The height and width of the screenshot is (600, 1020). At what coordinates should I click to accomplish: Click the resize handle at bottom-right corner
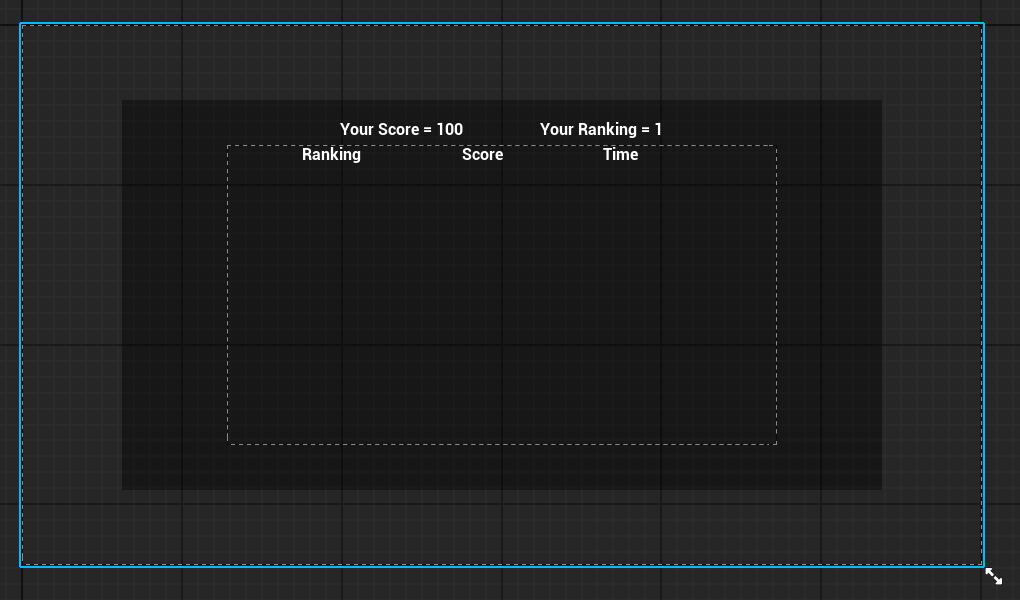[993, 576]
